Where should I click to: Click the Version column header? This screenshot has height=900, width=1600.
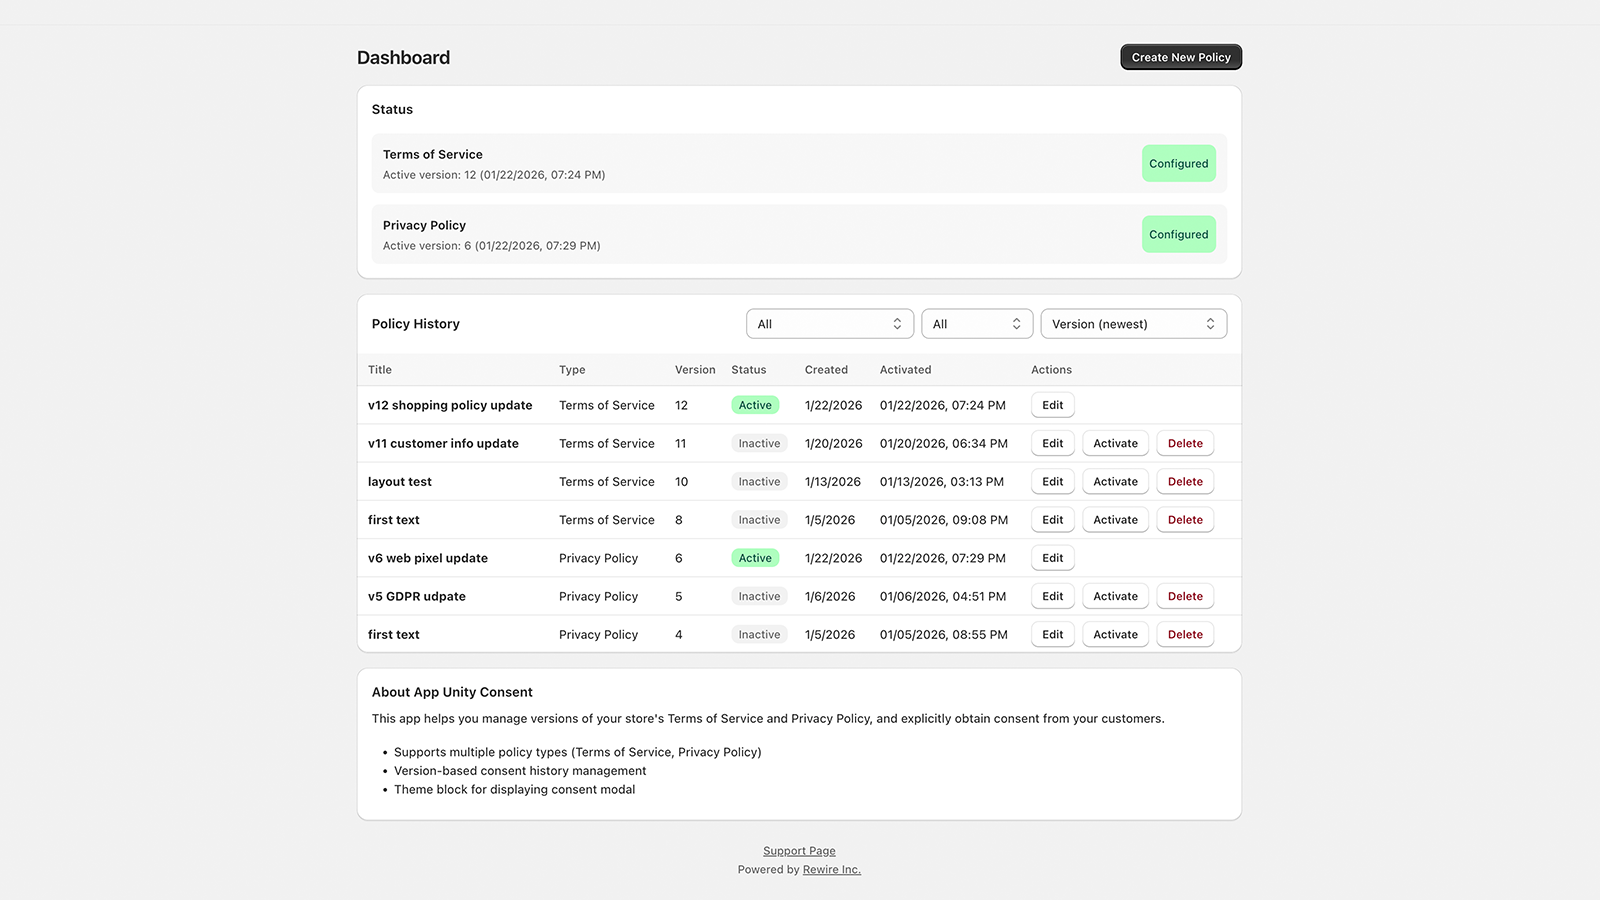(695, 370)
